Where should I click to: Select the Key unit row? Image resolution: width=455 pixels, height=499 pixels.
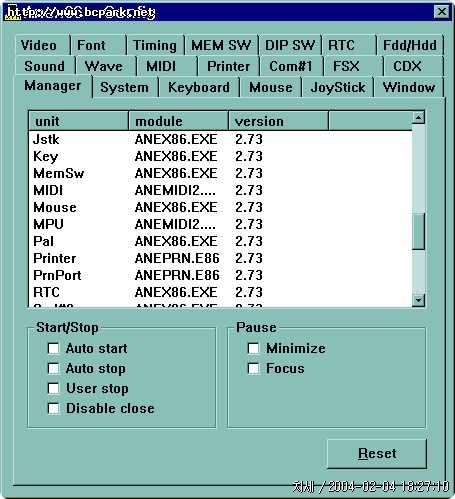pos(220,156)
